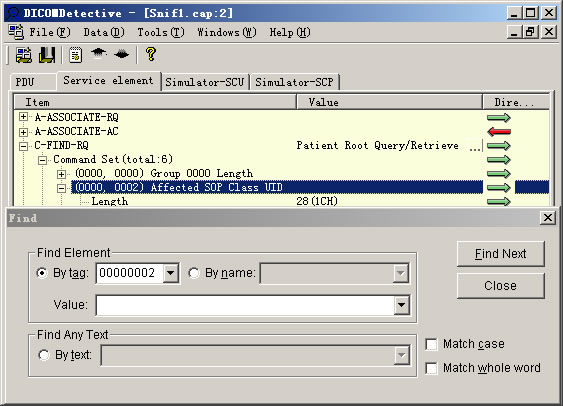563x406 pixels.
Task: Enable the Match case checkbox
Action: pyautogui.click(x=431, y=344)
